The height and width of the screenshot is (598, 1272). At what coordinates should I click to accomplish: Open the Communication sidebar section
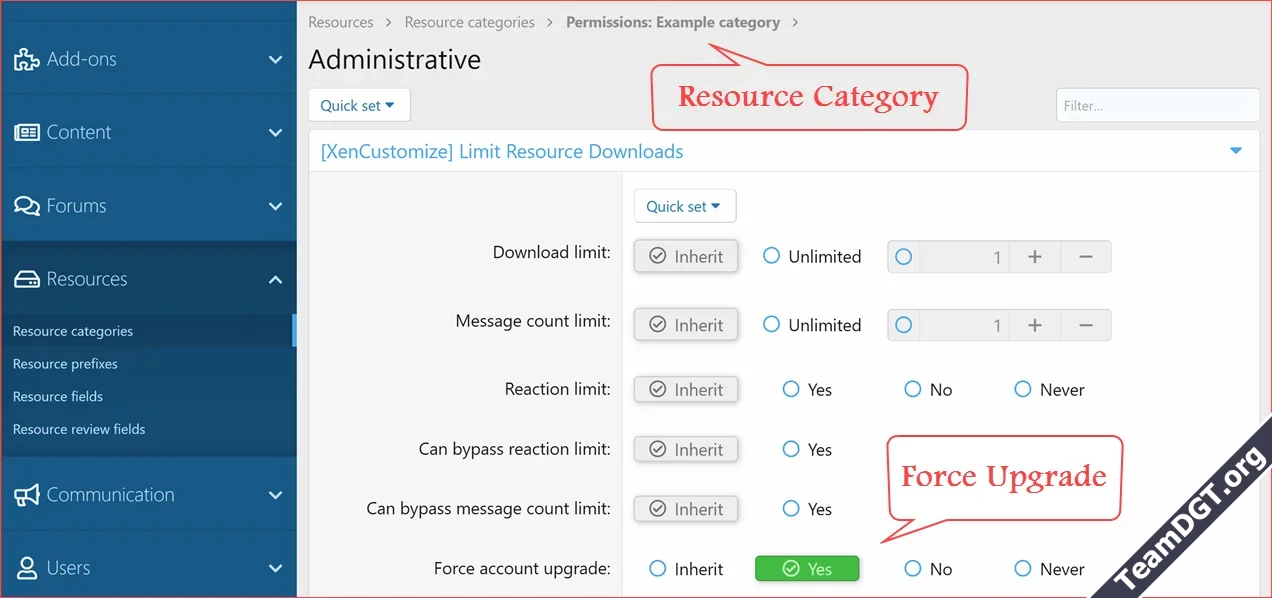coord(148,495)
